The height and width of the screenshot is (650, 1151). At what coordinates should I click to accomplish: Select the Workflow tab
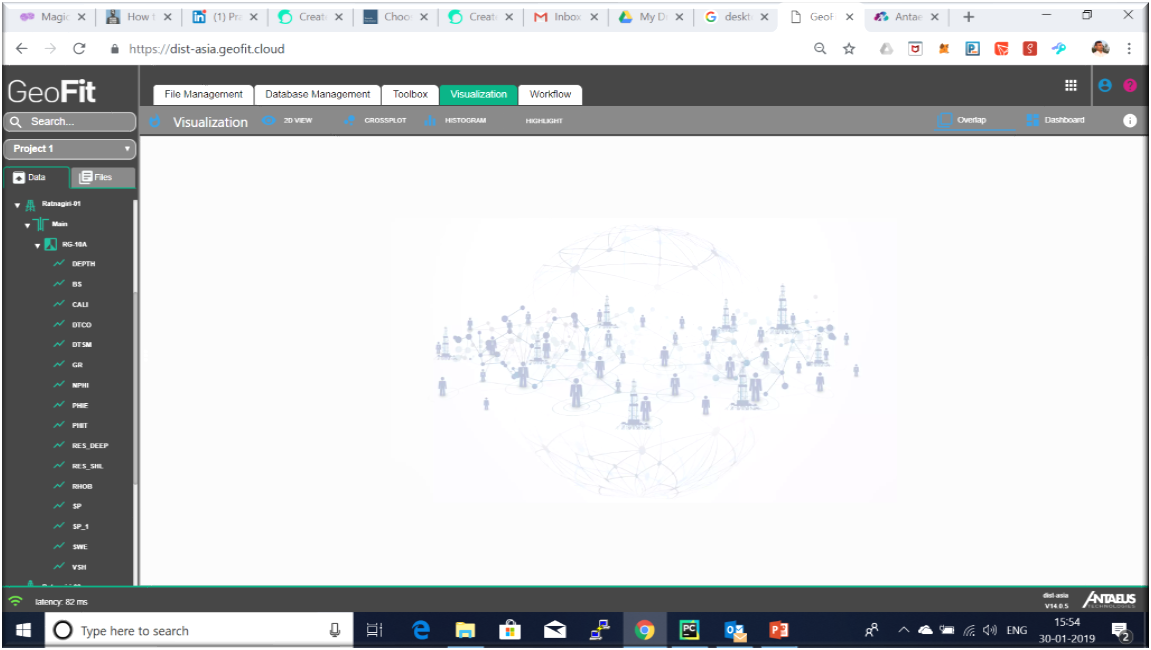tap(550, 95)
